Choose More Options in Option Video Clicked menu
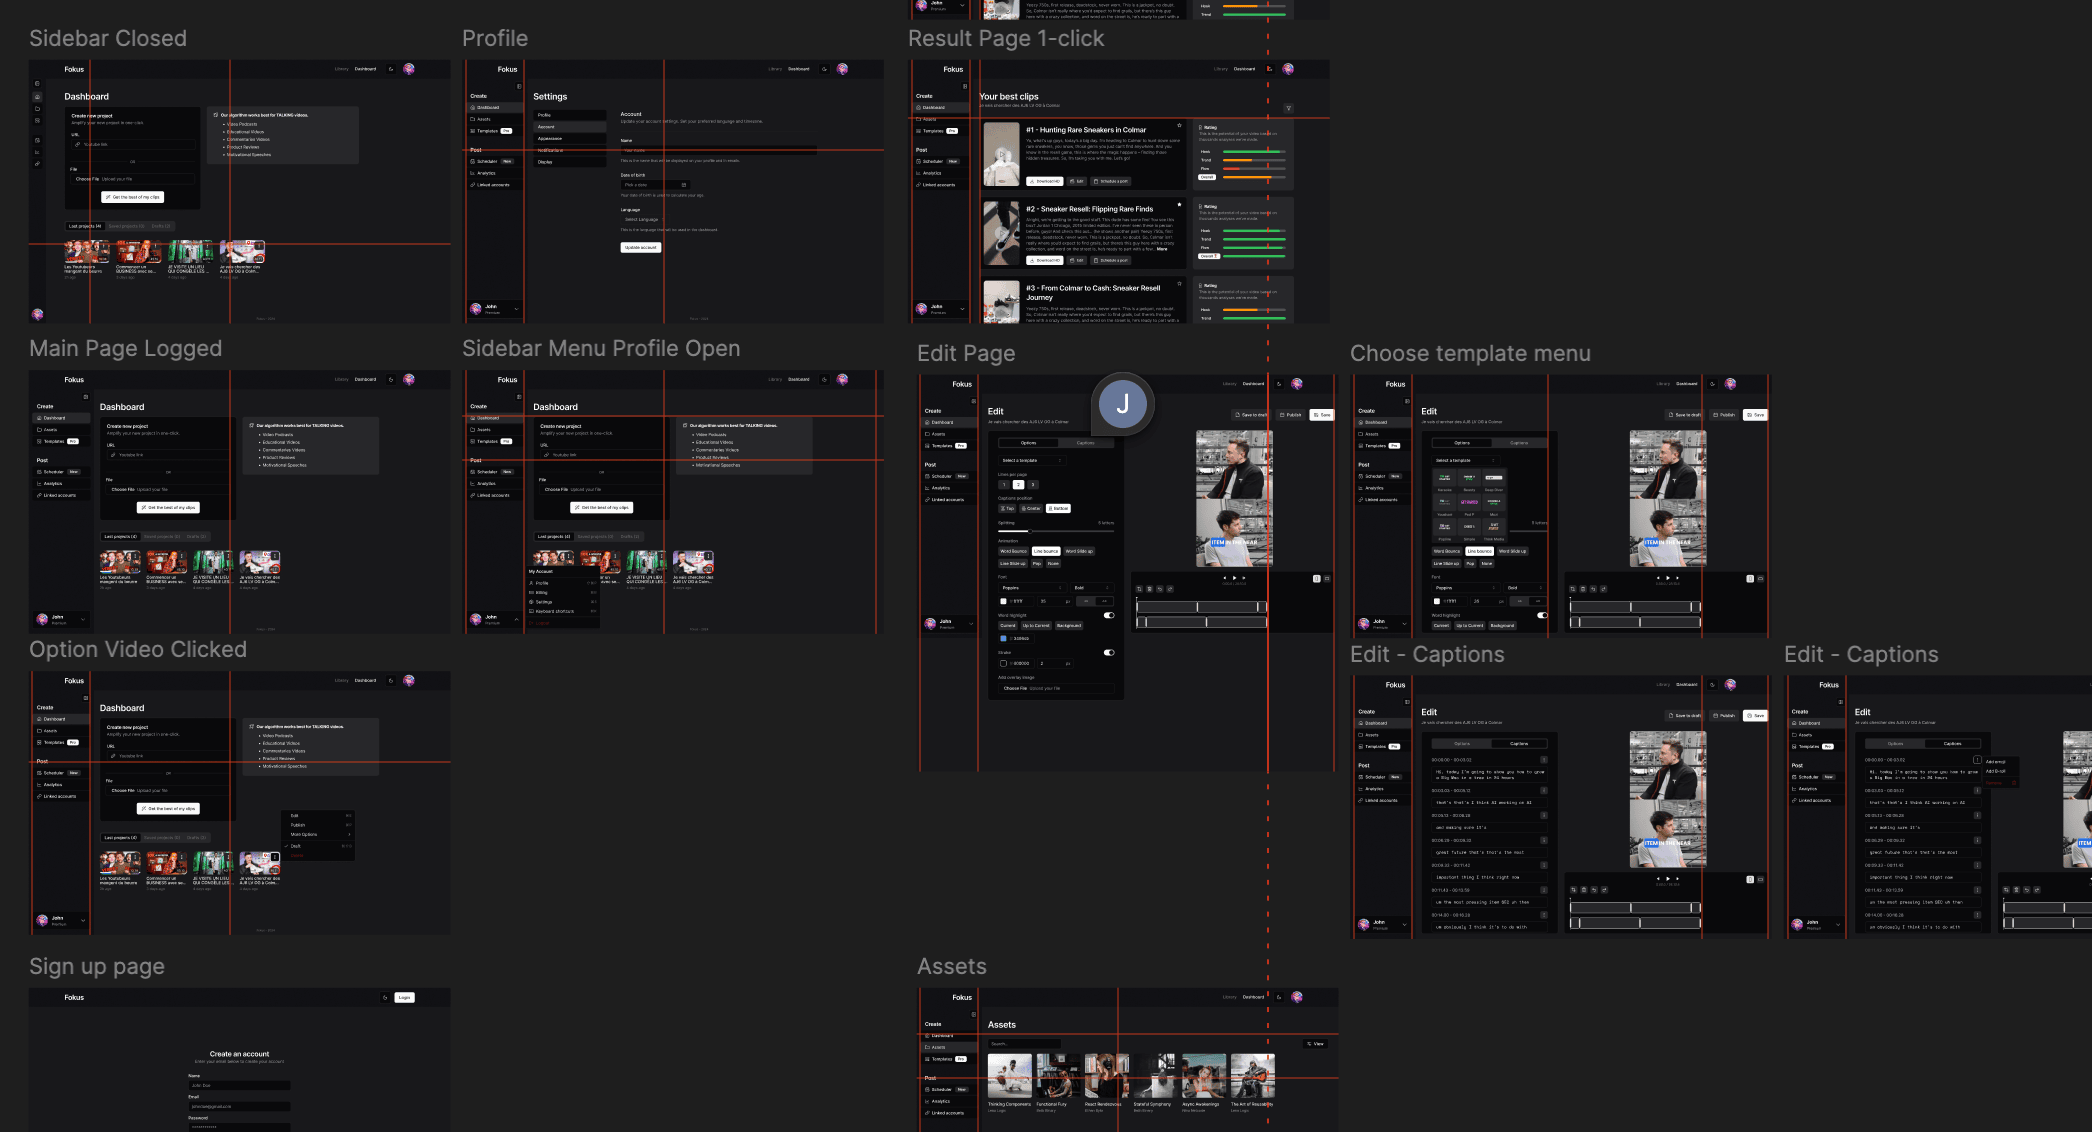Viewport: 2092px width, 1132px height. [320, 834]
